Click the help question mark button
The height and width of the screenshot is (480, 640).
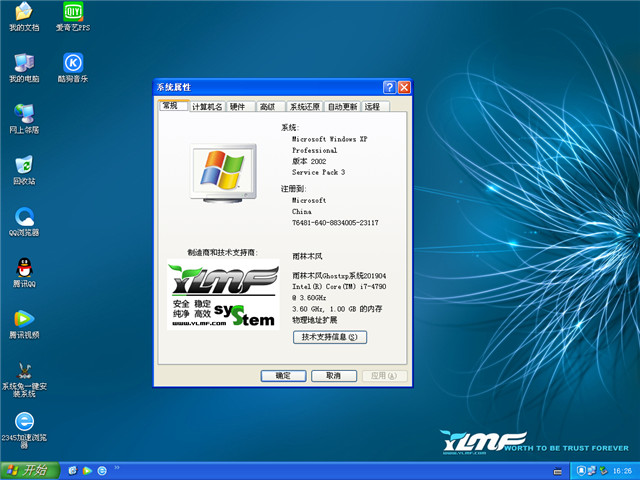coord(389,87)
